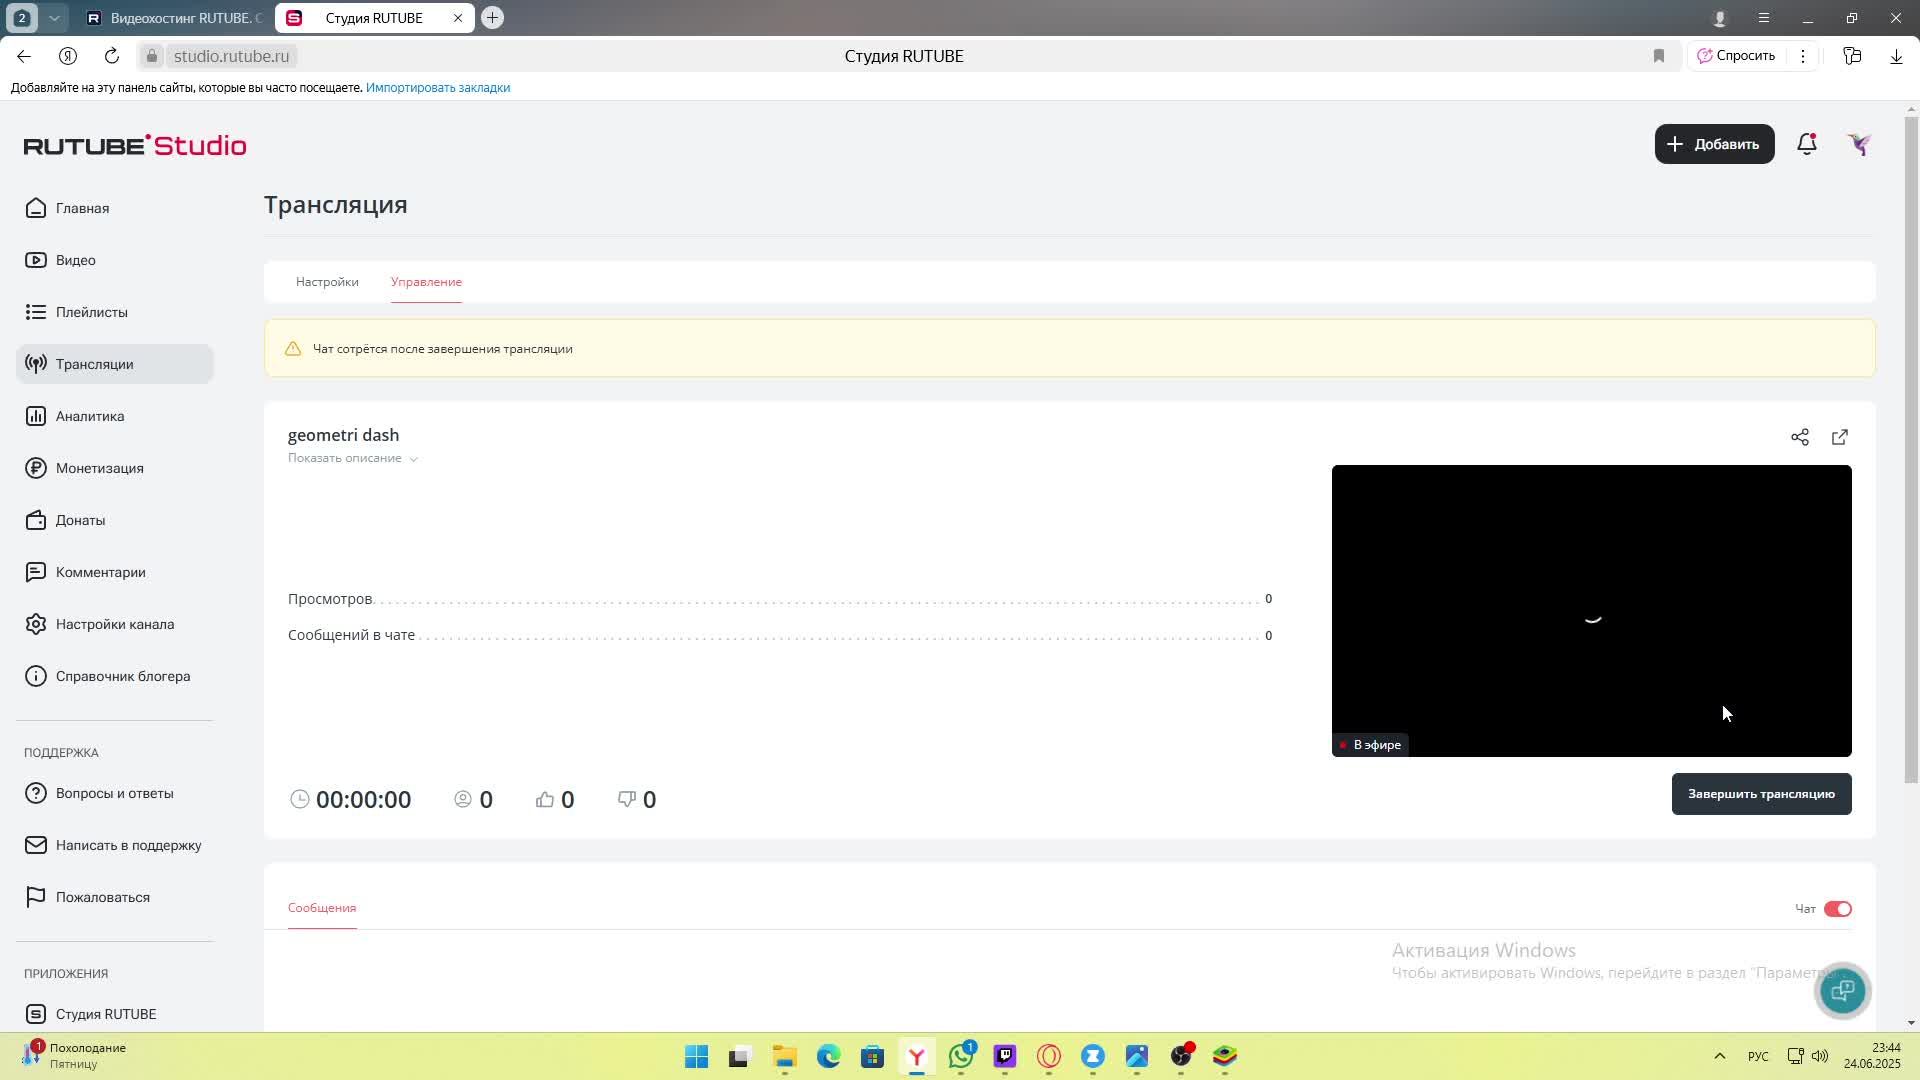The image size is (1920, 1080).
Task: Toggle the Чат switch off
Action: tap(1838, 909)
